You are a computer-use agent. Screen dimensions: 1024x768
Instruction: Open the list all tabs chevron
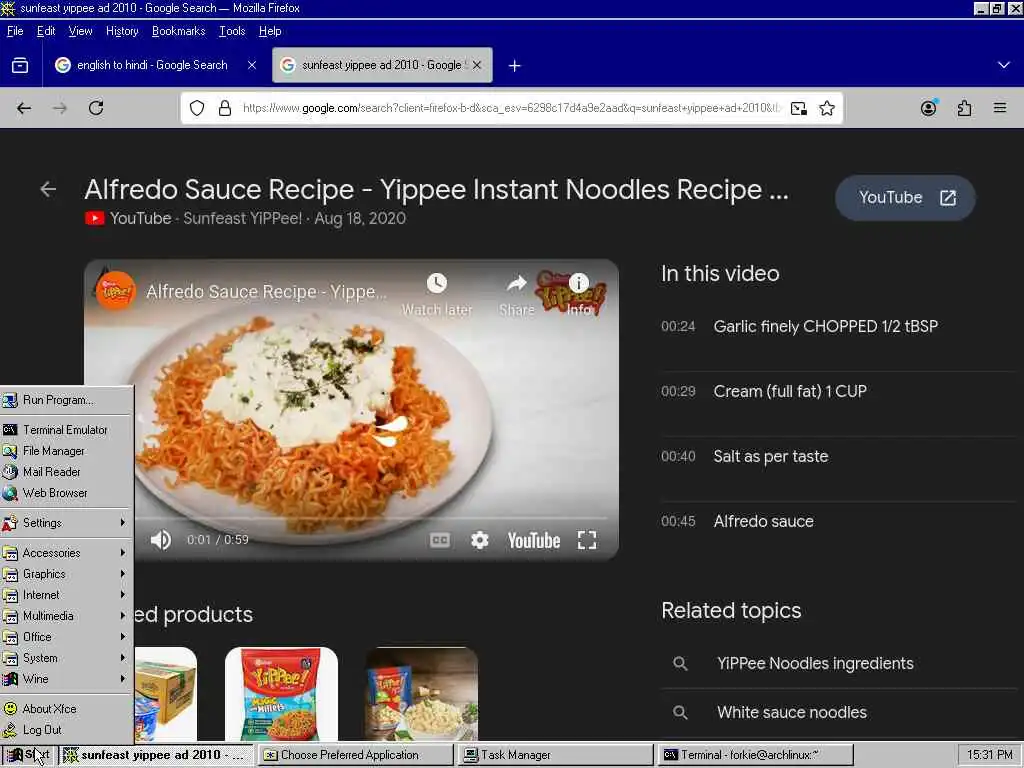point(1004,65)
